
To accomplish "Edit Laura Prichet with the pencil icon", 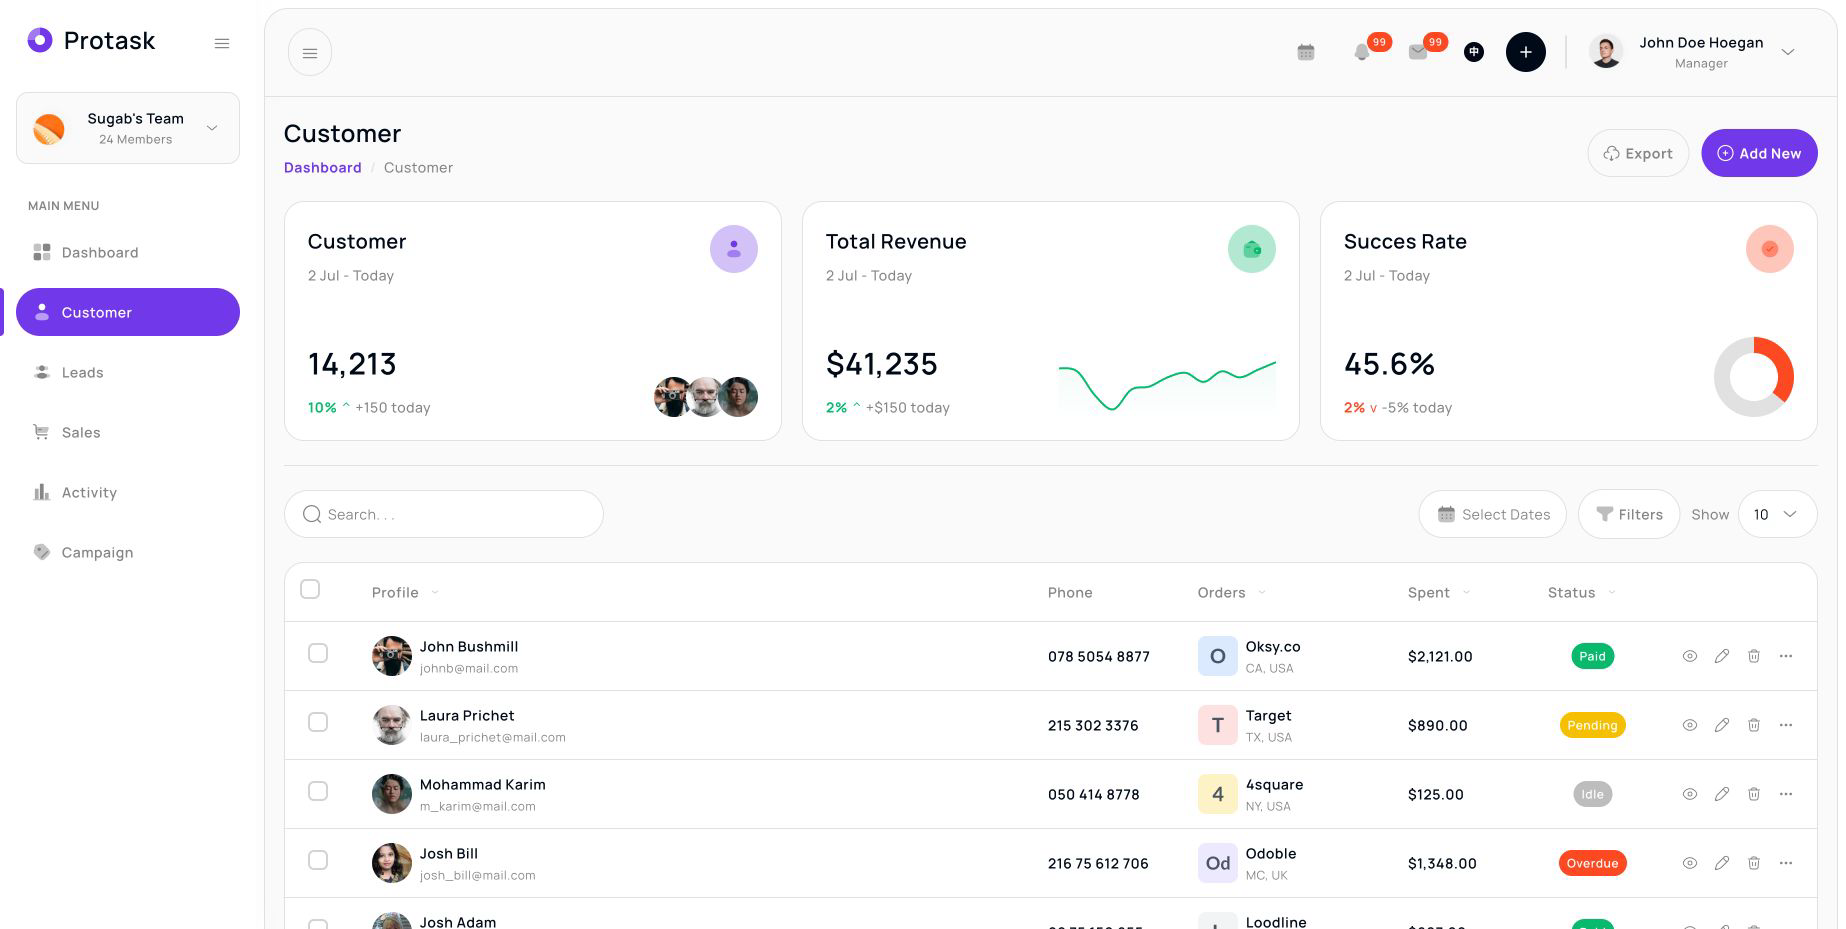I will click(1721, 725).
